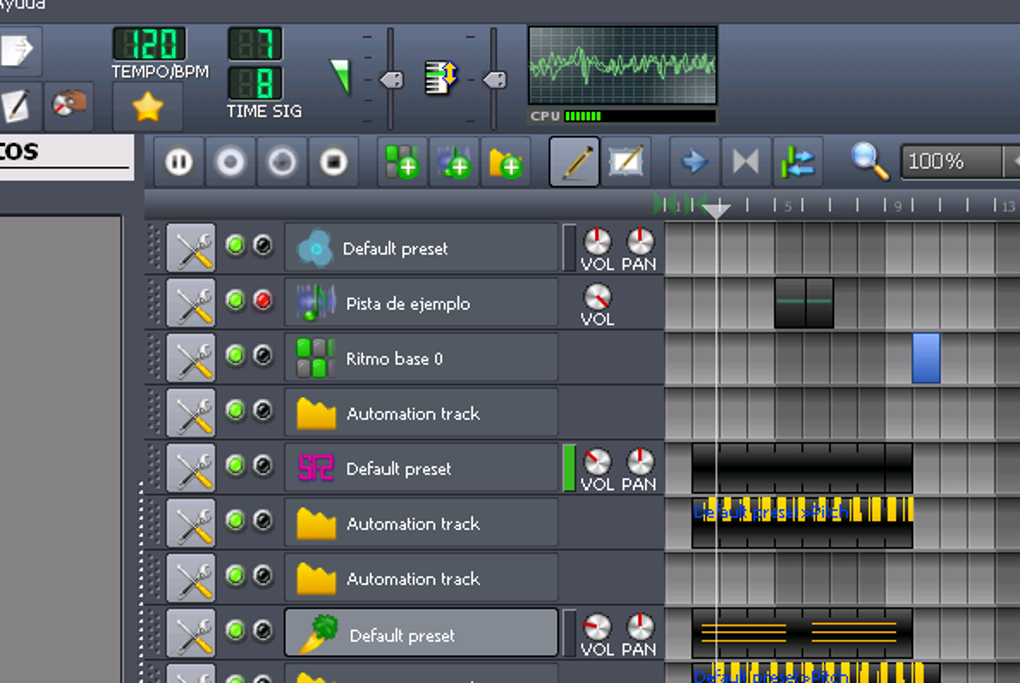Mute the carrot-icon Default preset track
The width and height of the screenshot is (1020, 683).
[x=235, y=630]
